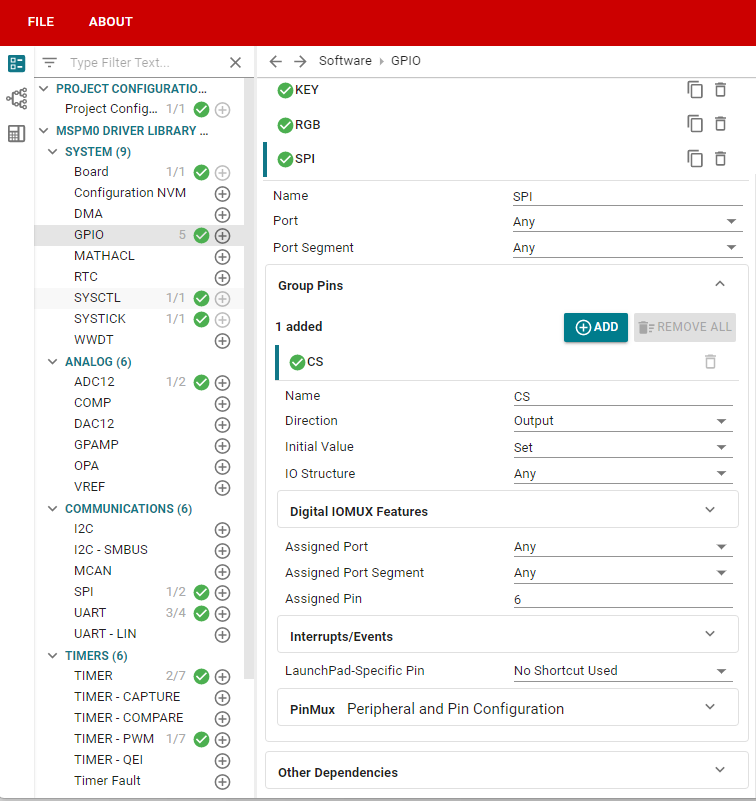756x801 pixels.
Task: Delete the SPI GPIO group
Action: click(720, 159)
